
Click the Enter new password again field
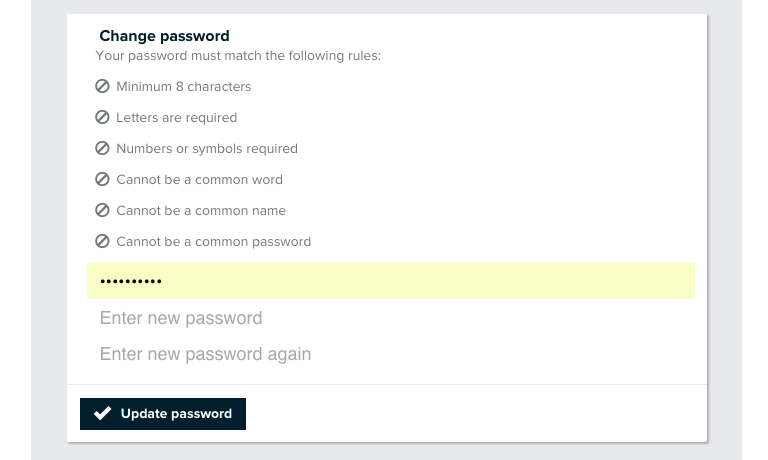(x=391, y=354)
